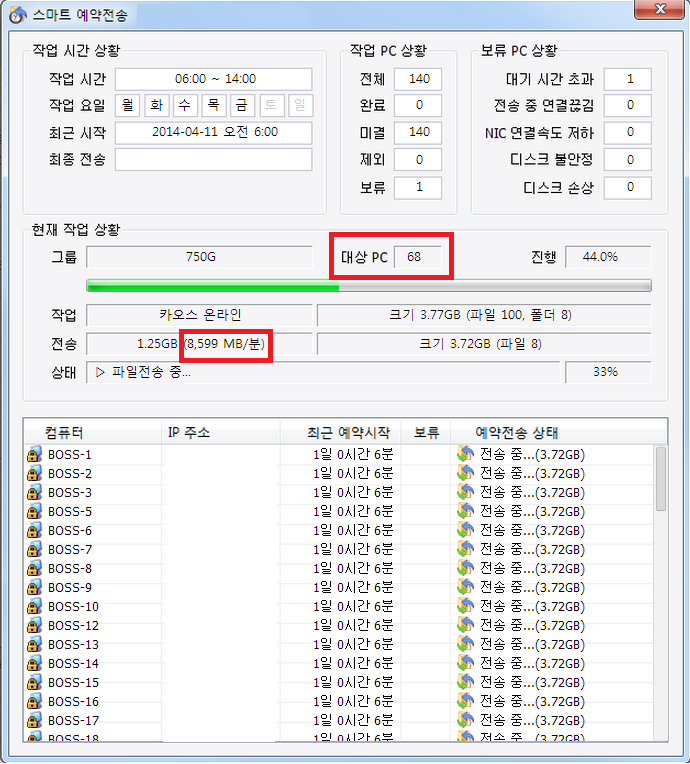690x764 pixels.
Task: Sort list by IP 주소 column header
Action: [x=188, y=433]
